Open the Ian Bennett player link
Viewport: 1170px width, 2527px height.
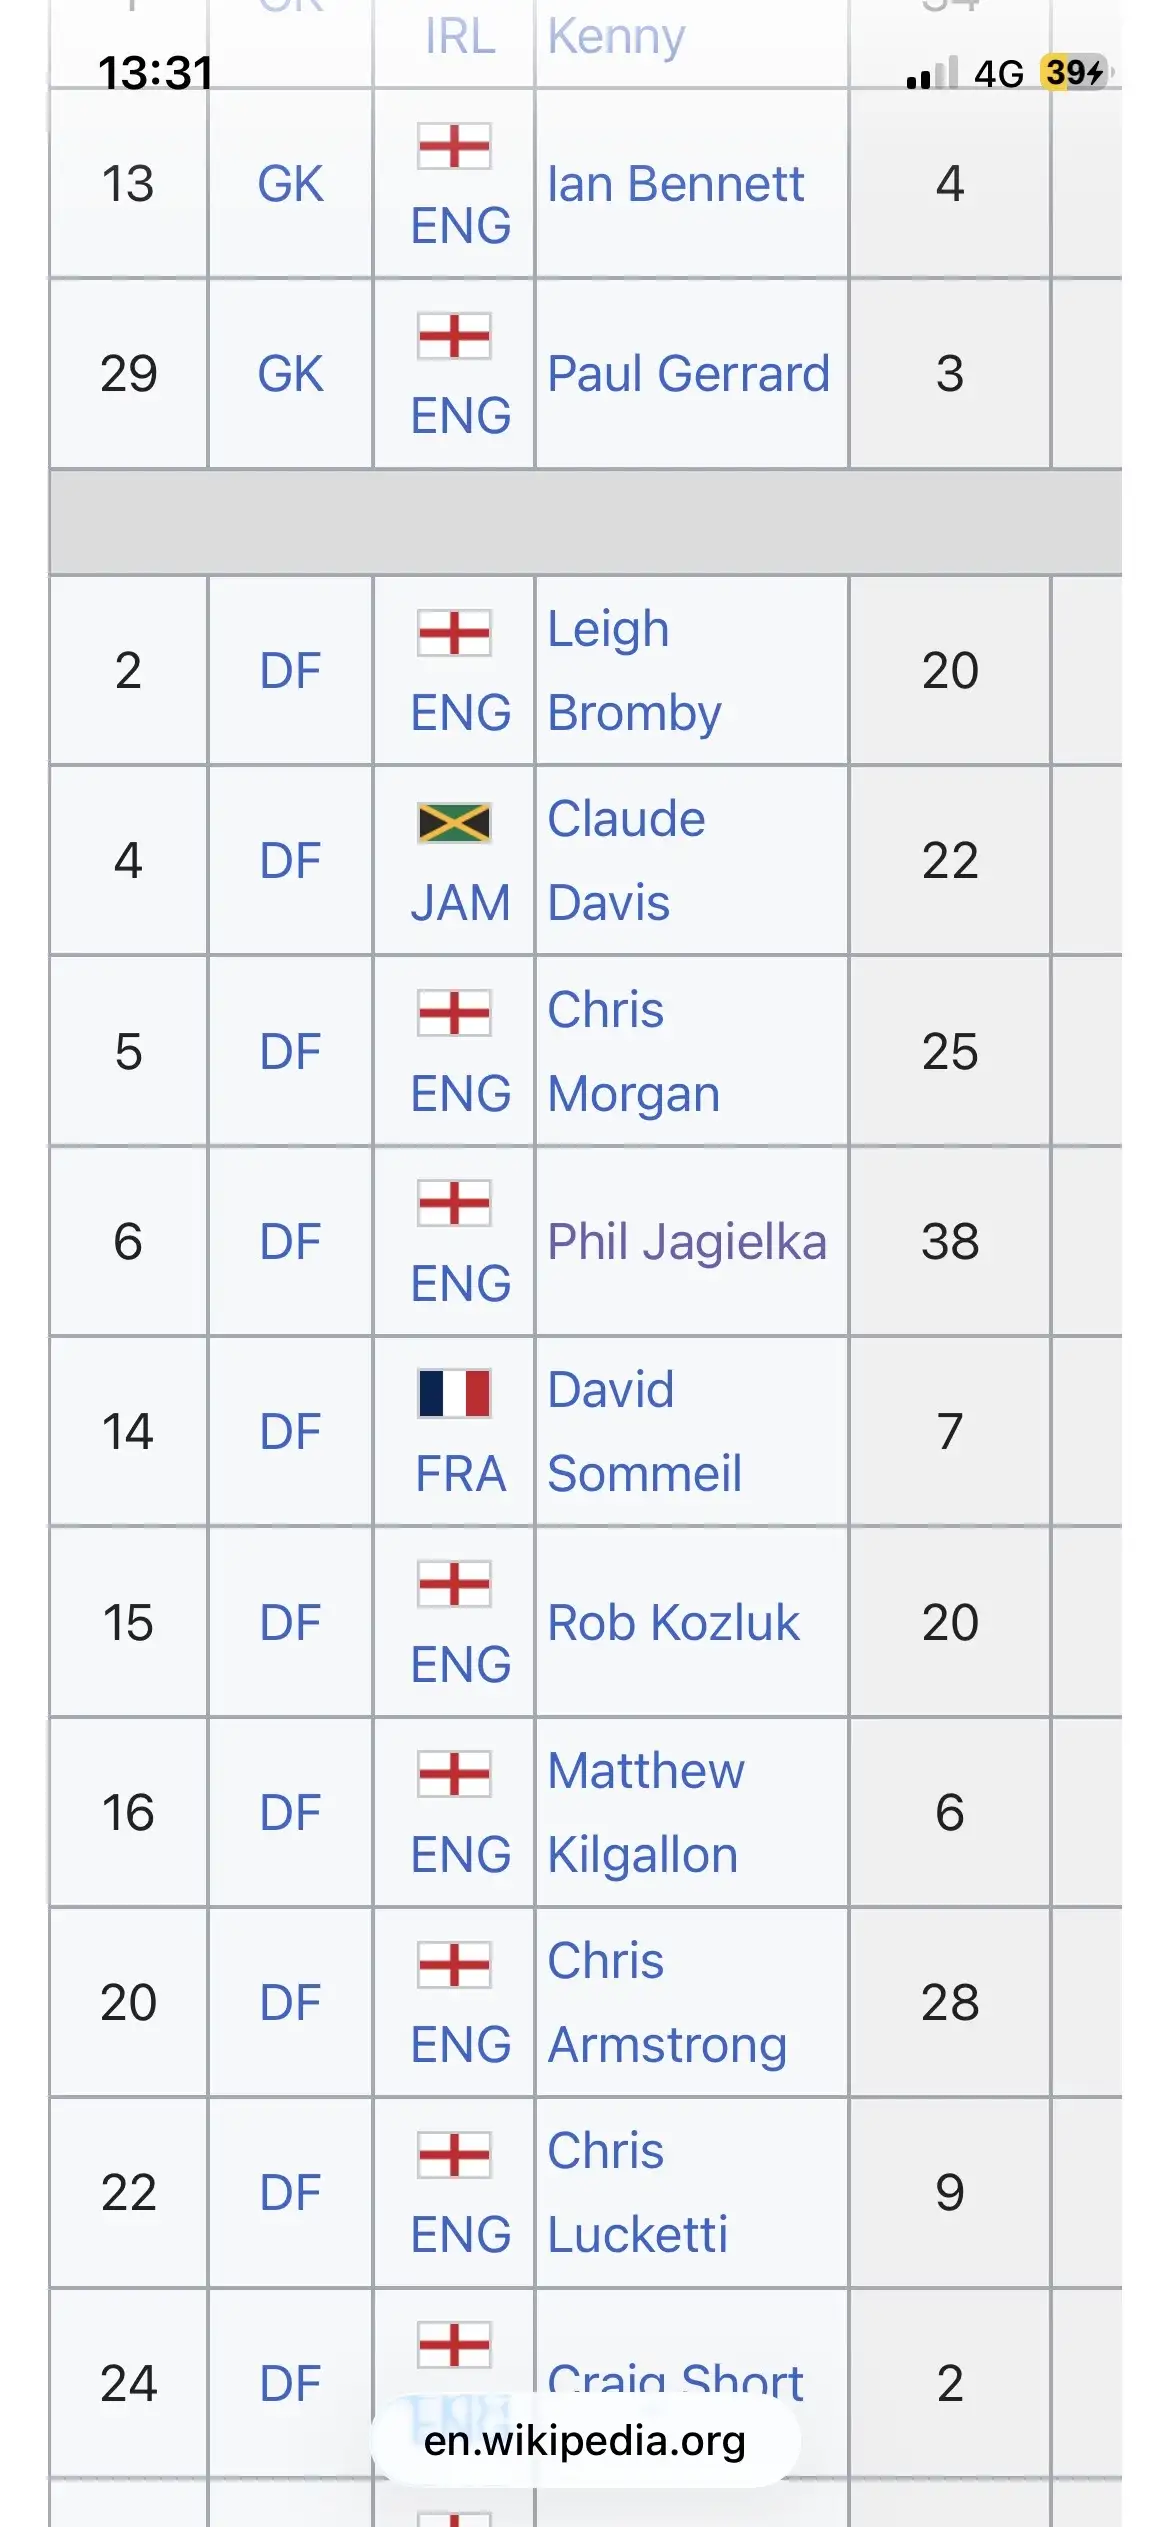pyautogui.click(x=675, y=184)
